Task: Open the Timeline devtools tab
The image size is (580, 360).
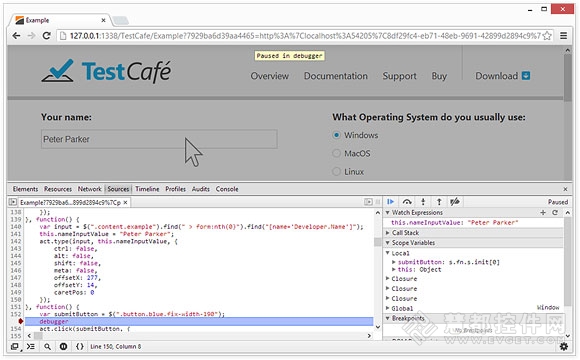Action: point(147,189)
